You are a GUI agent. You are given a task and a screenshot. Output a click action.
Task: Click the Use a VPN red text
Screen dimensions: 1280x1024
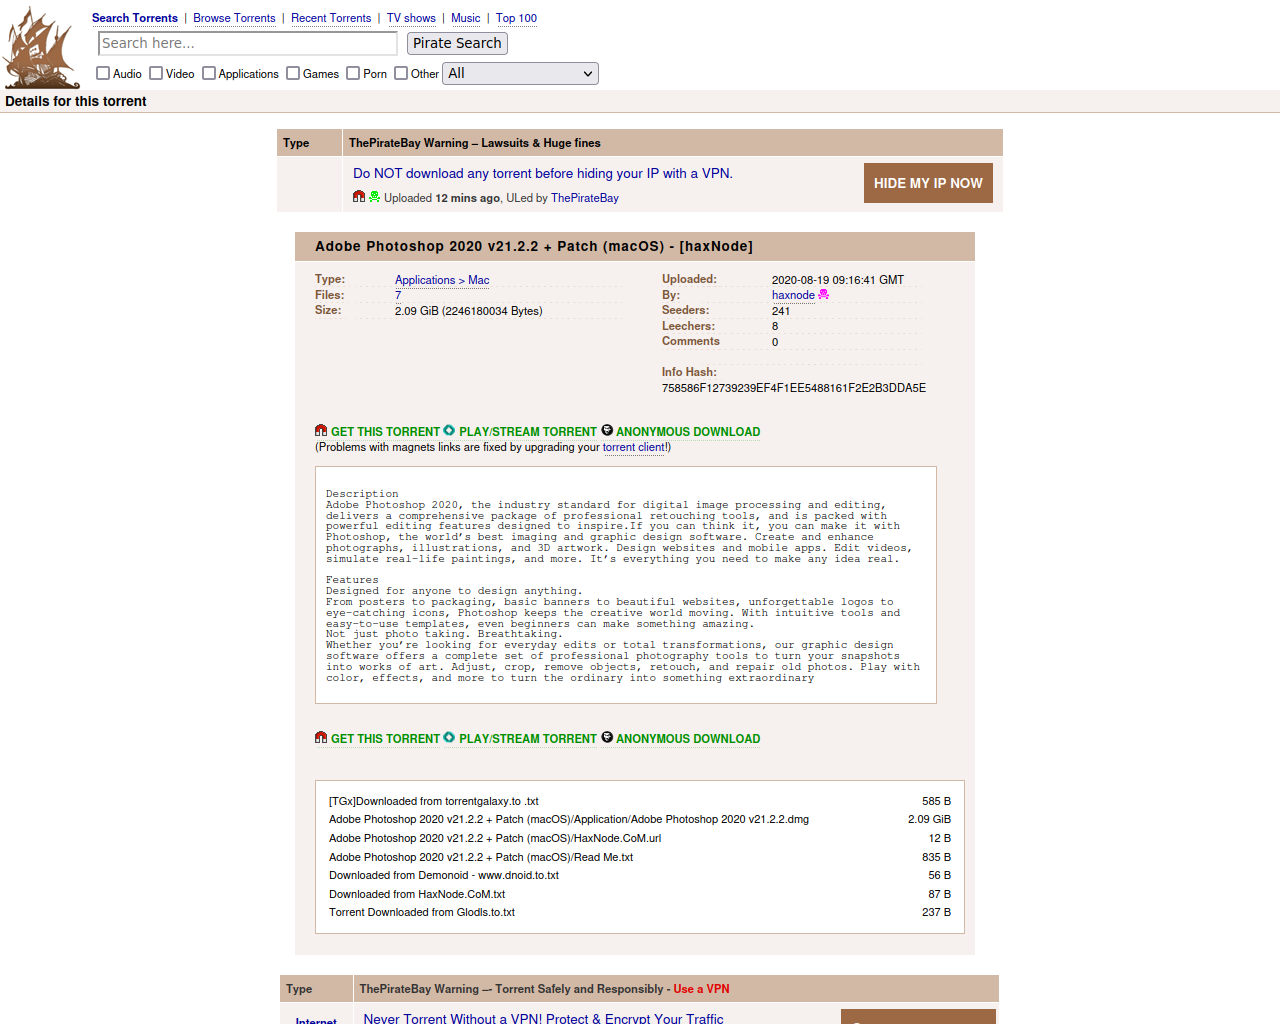coord(701,989)
